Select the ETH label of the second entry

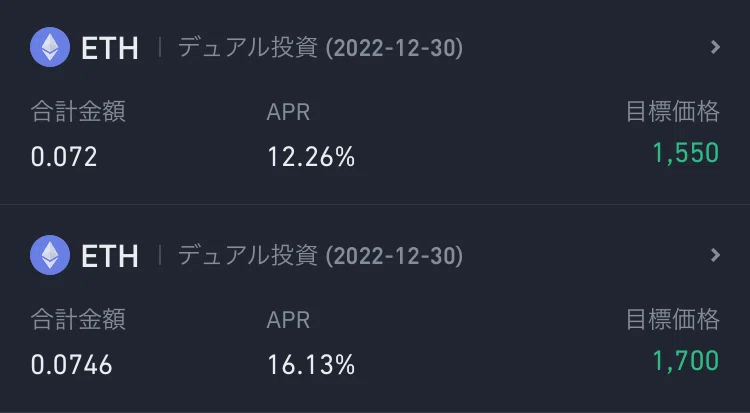click(110, 256)
